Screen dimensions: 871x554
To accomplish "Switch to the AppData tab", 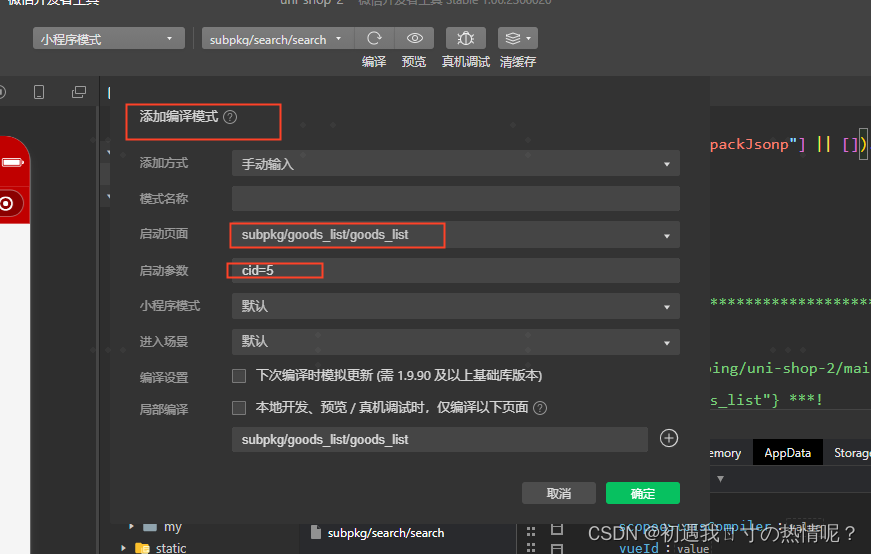I will [x=788, y=453].
